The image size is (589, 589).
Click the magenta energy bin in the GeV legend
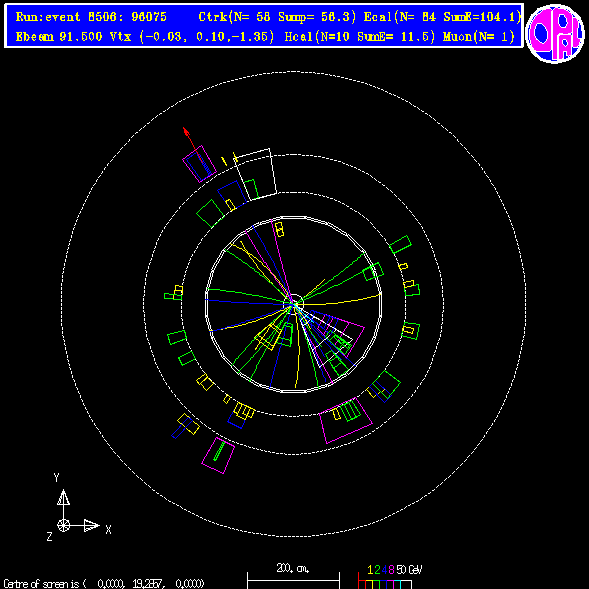pyautogui.click(x=390, y=584)
